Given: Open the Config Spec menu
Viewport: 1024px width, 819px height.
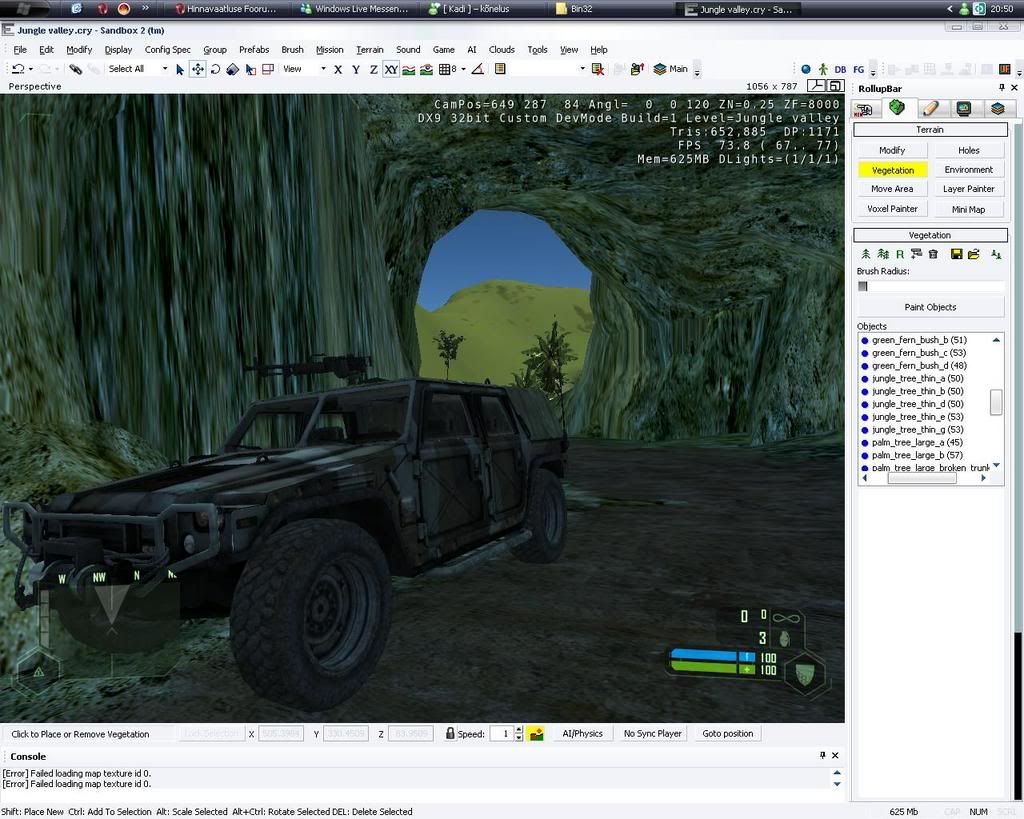Looking at the screenshot, I should point(167,50).
